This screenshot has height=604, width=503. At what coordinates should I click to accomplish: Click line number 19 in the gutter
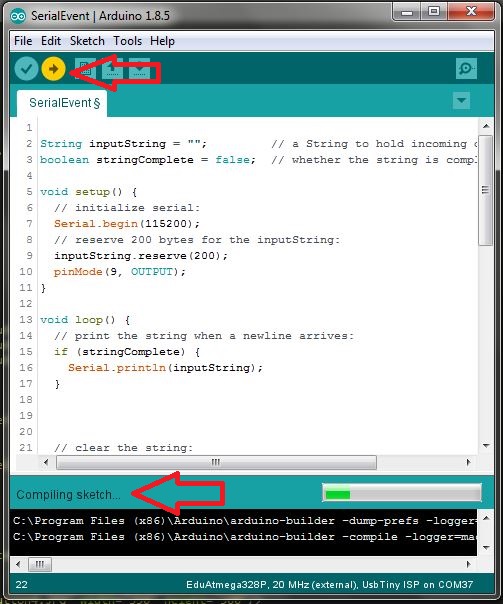(26, 416)
